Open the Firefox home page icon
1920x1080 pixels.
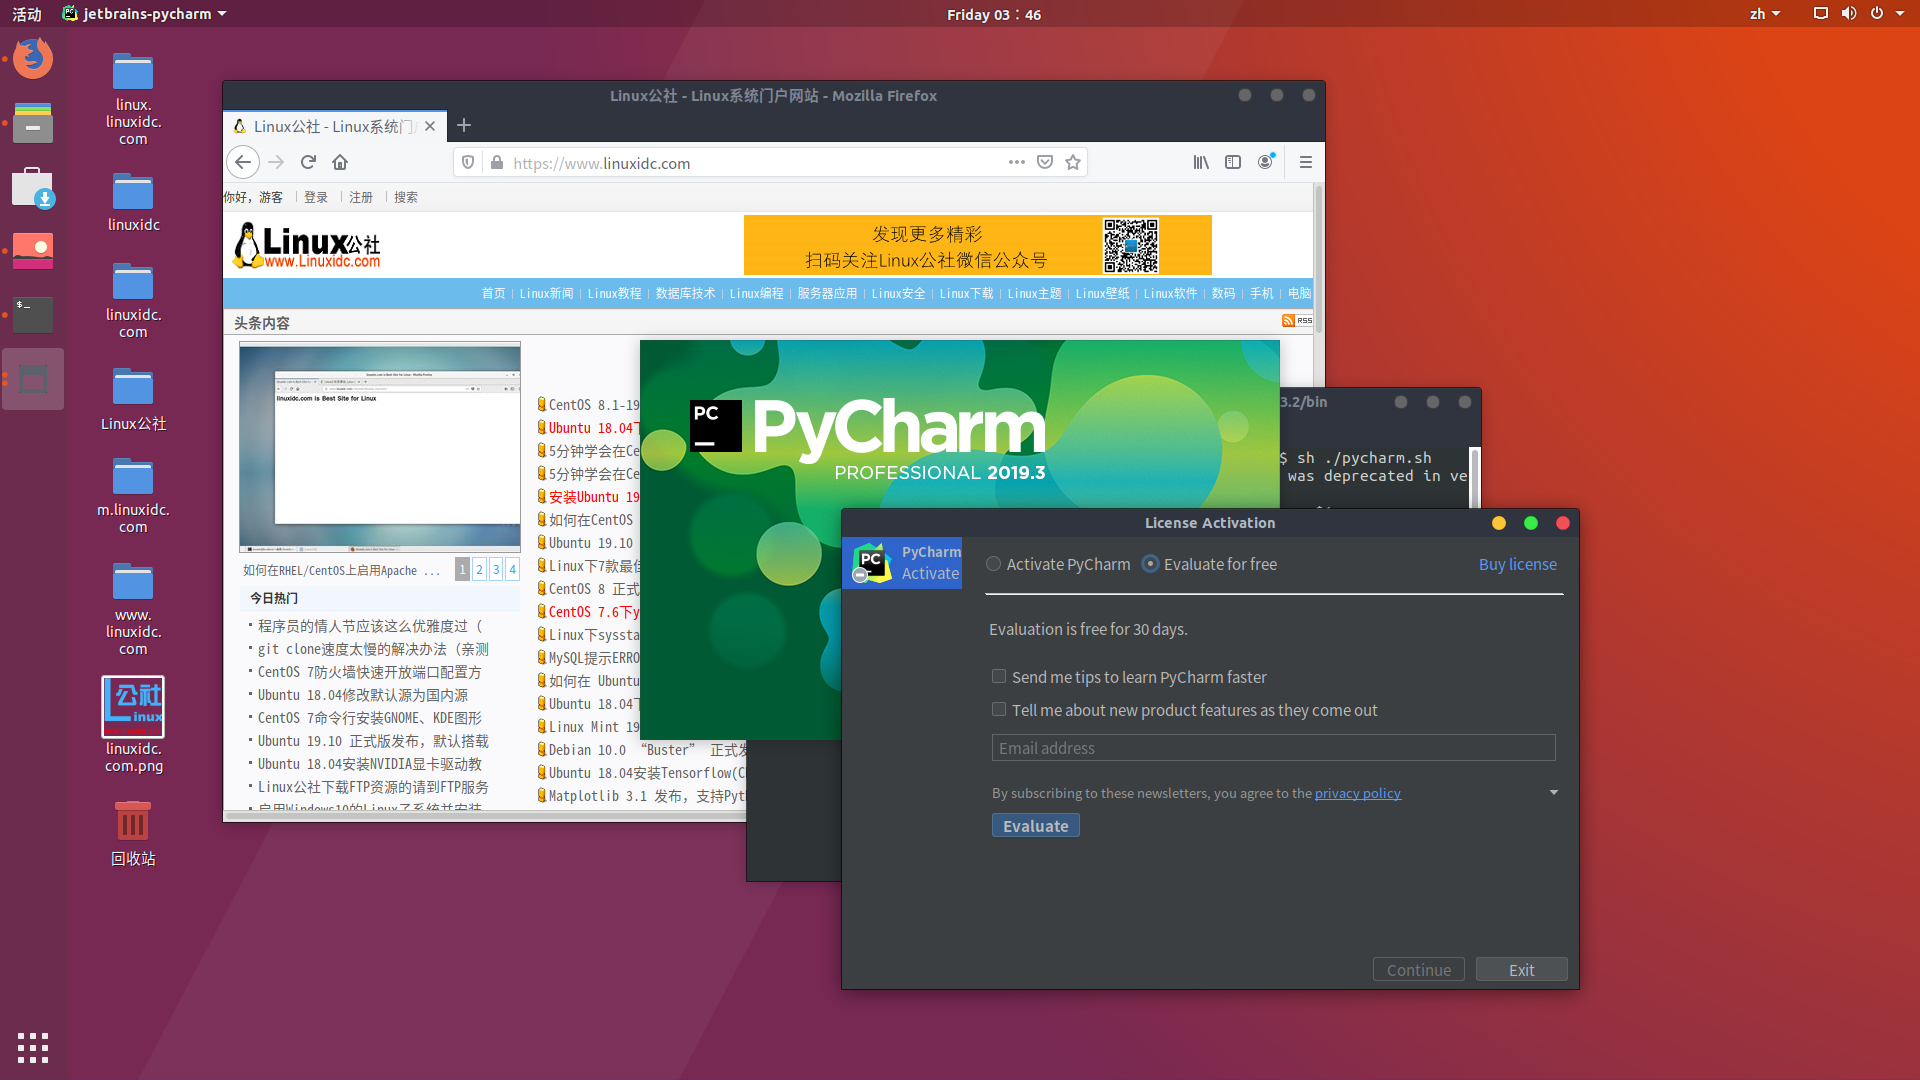click(x=339, y=162)
